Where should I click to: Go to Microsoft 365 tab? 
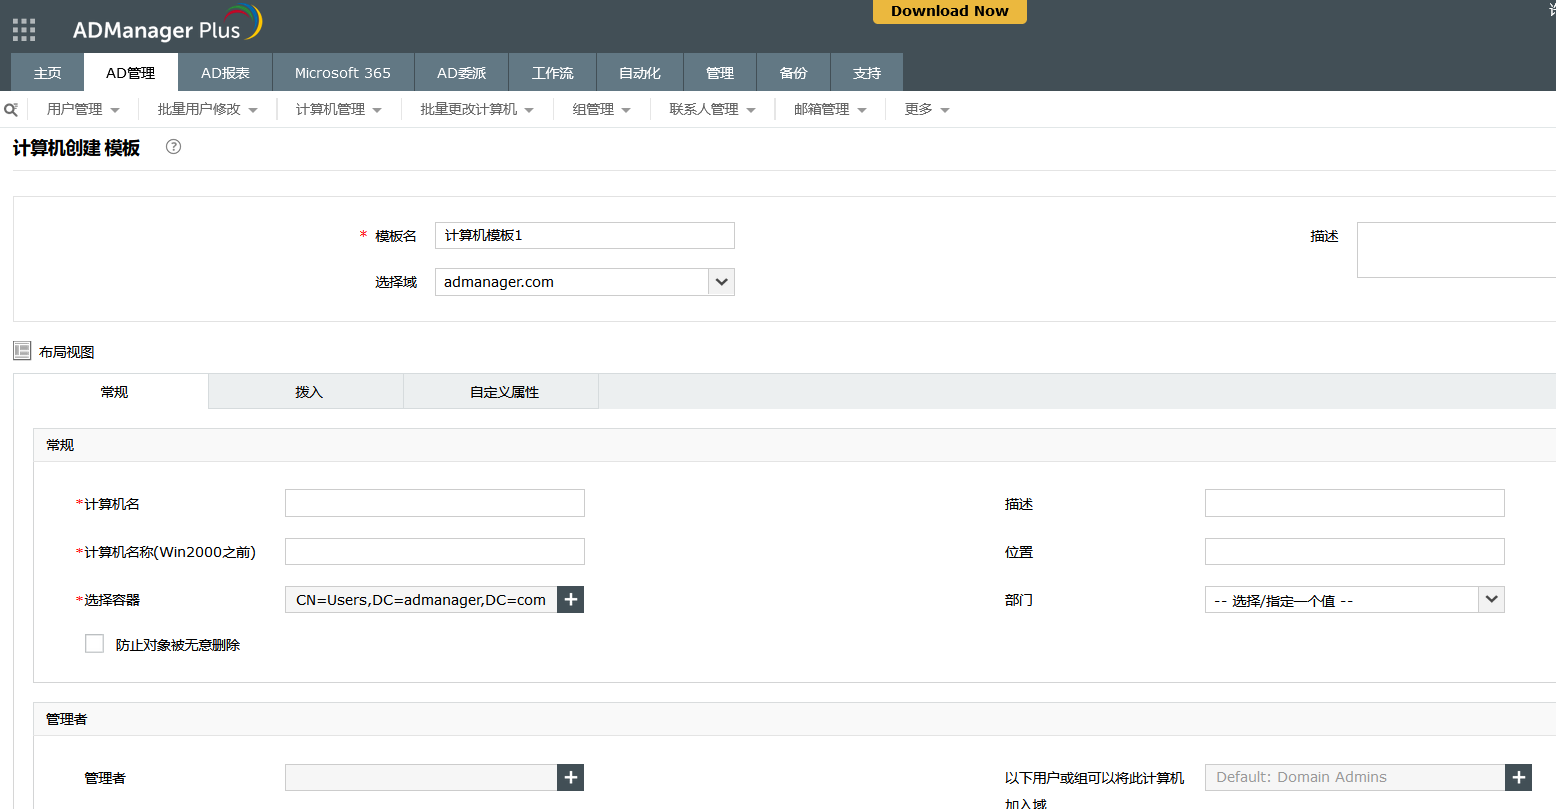pos(342,73)
